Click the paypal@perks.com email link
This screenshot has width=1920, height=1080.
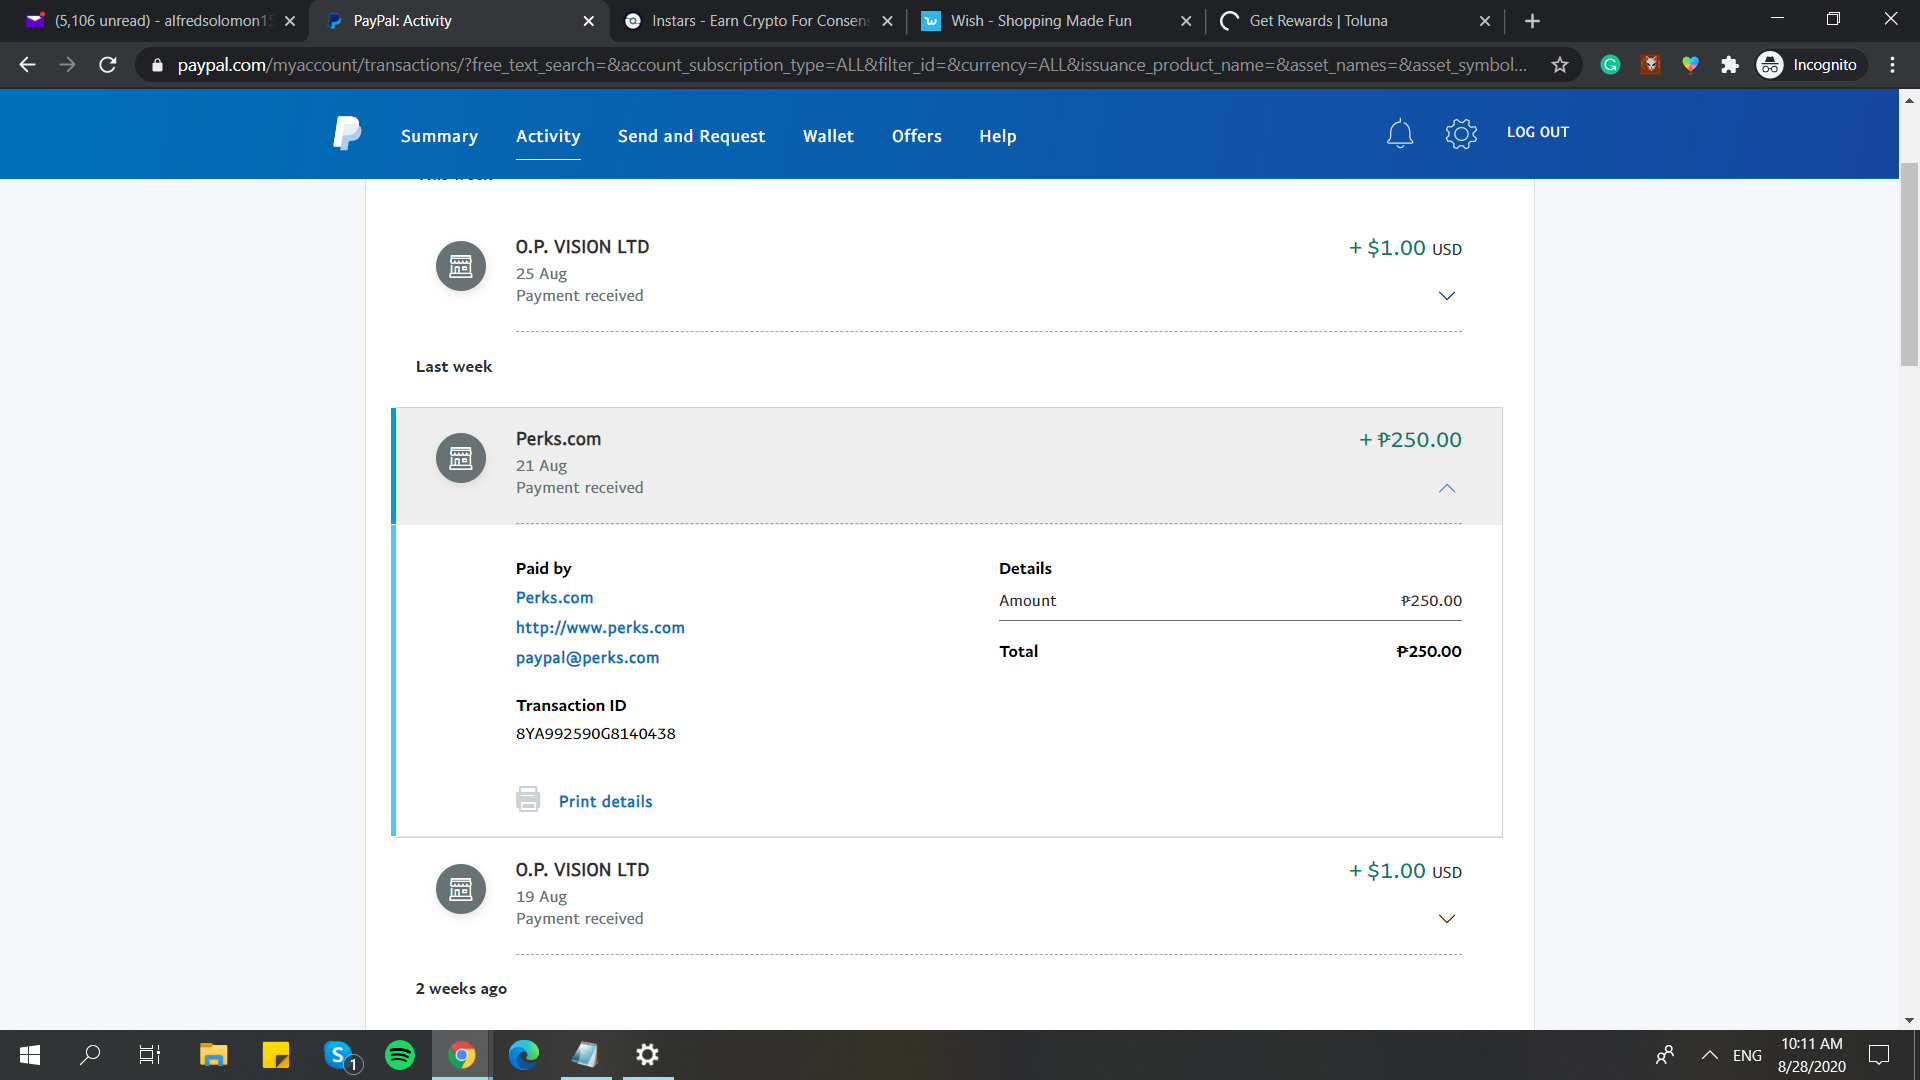(587, 657)
